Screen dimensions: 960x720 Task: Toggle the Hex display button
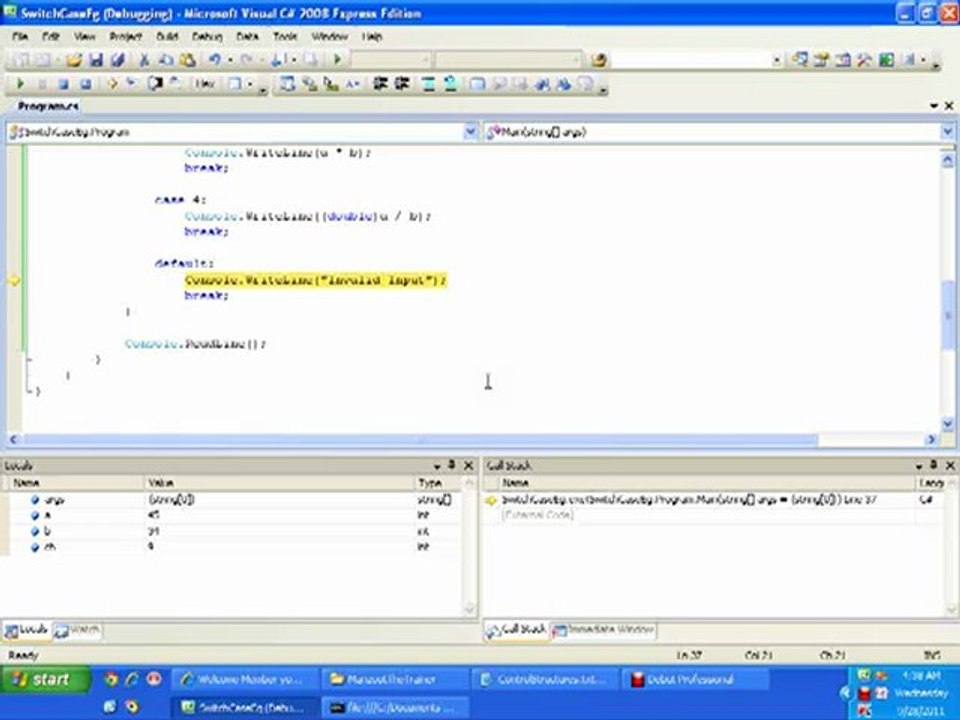tap(205, 85)
